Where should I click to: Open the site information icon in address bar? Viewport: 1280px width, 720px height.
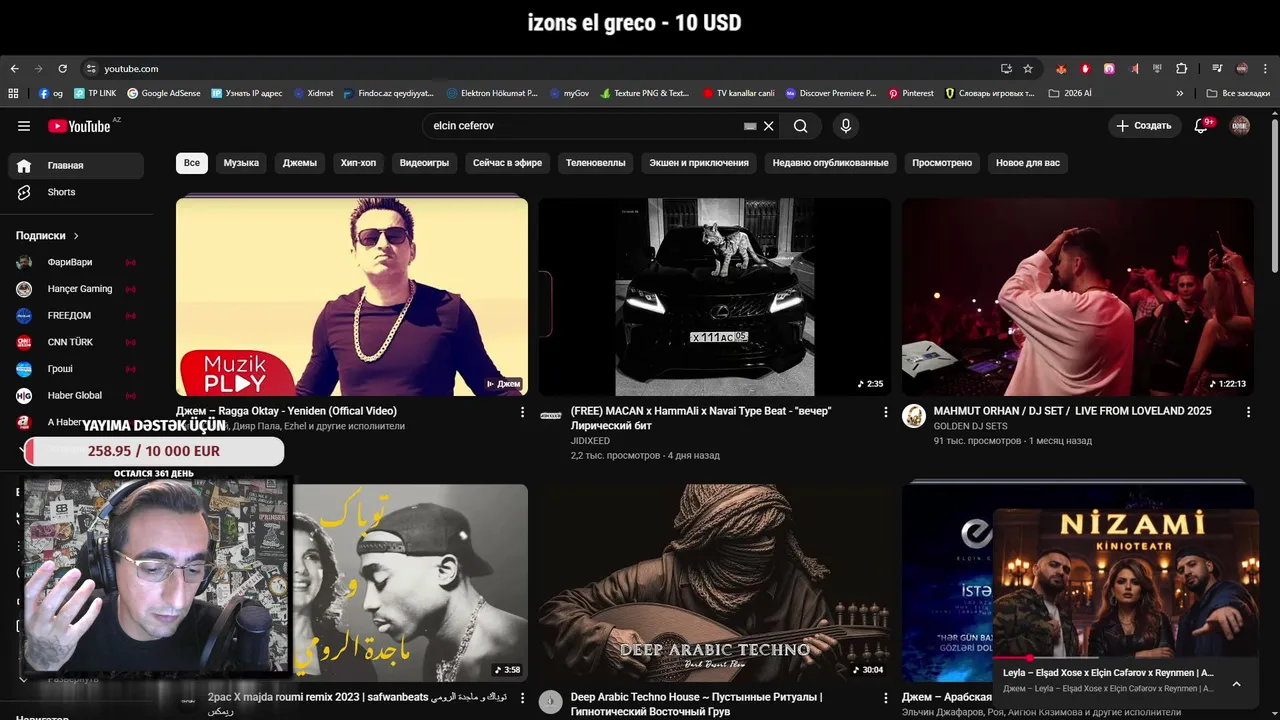pos(91,69)
